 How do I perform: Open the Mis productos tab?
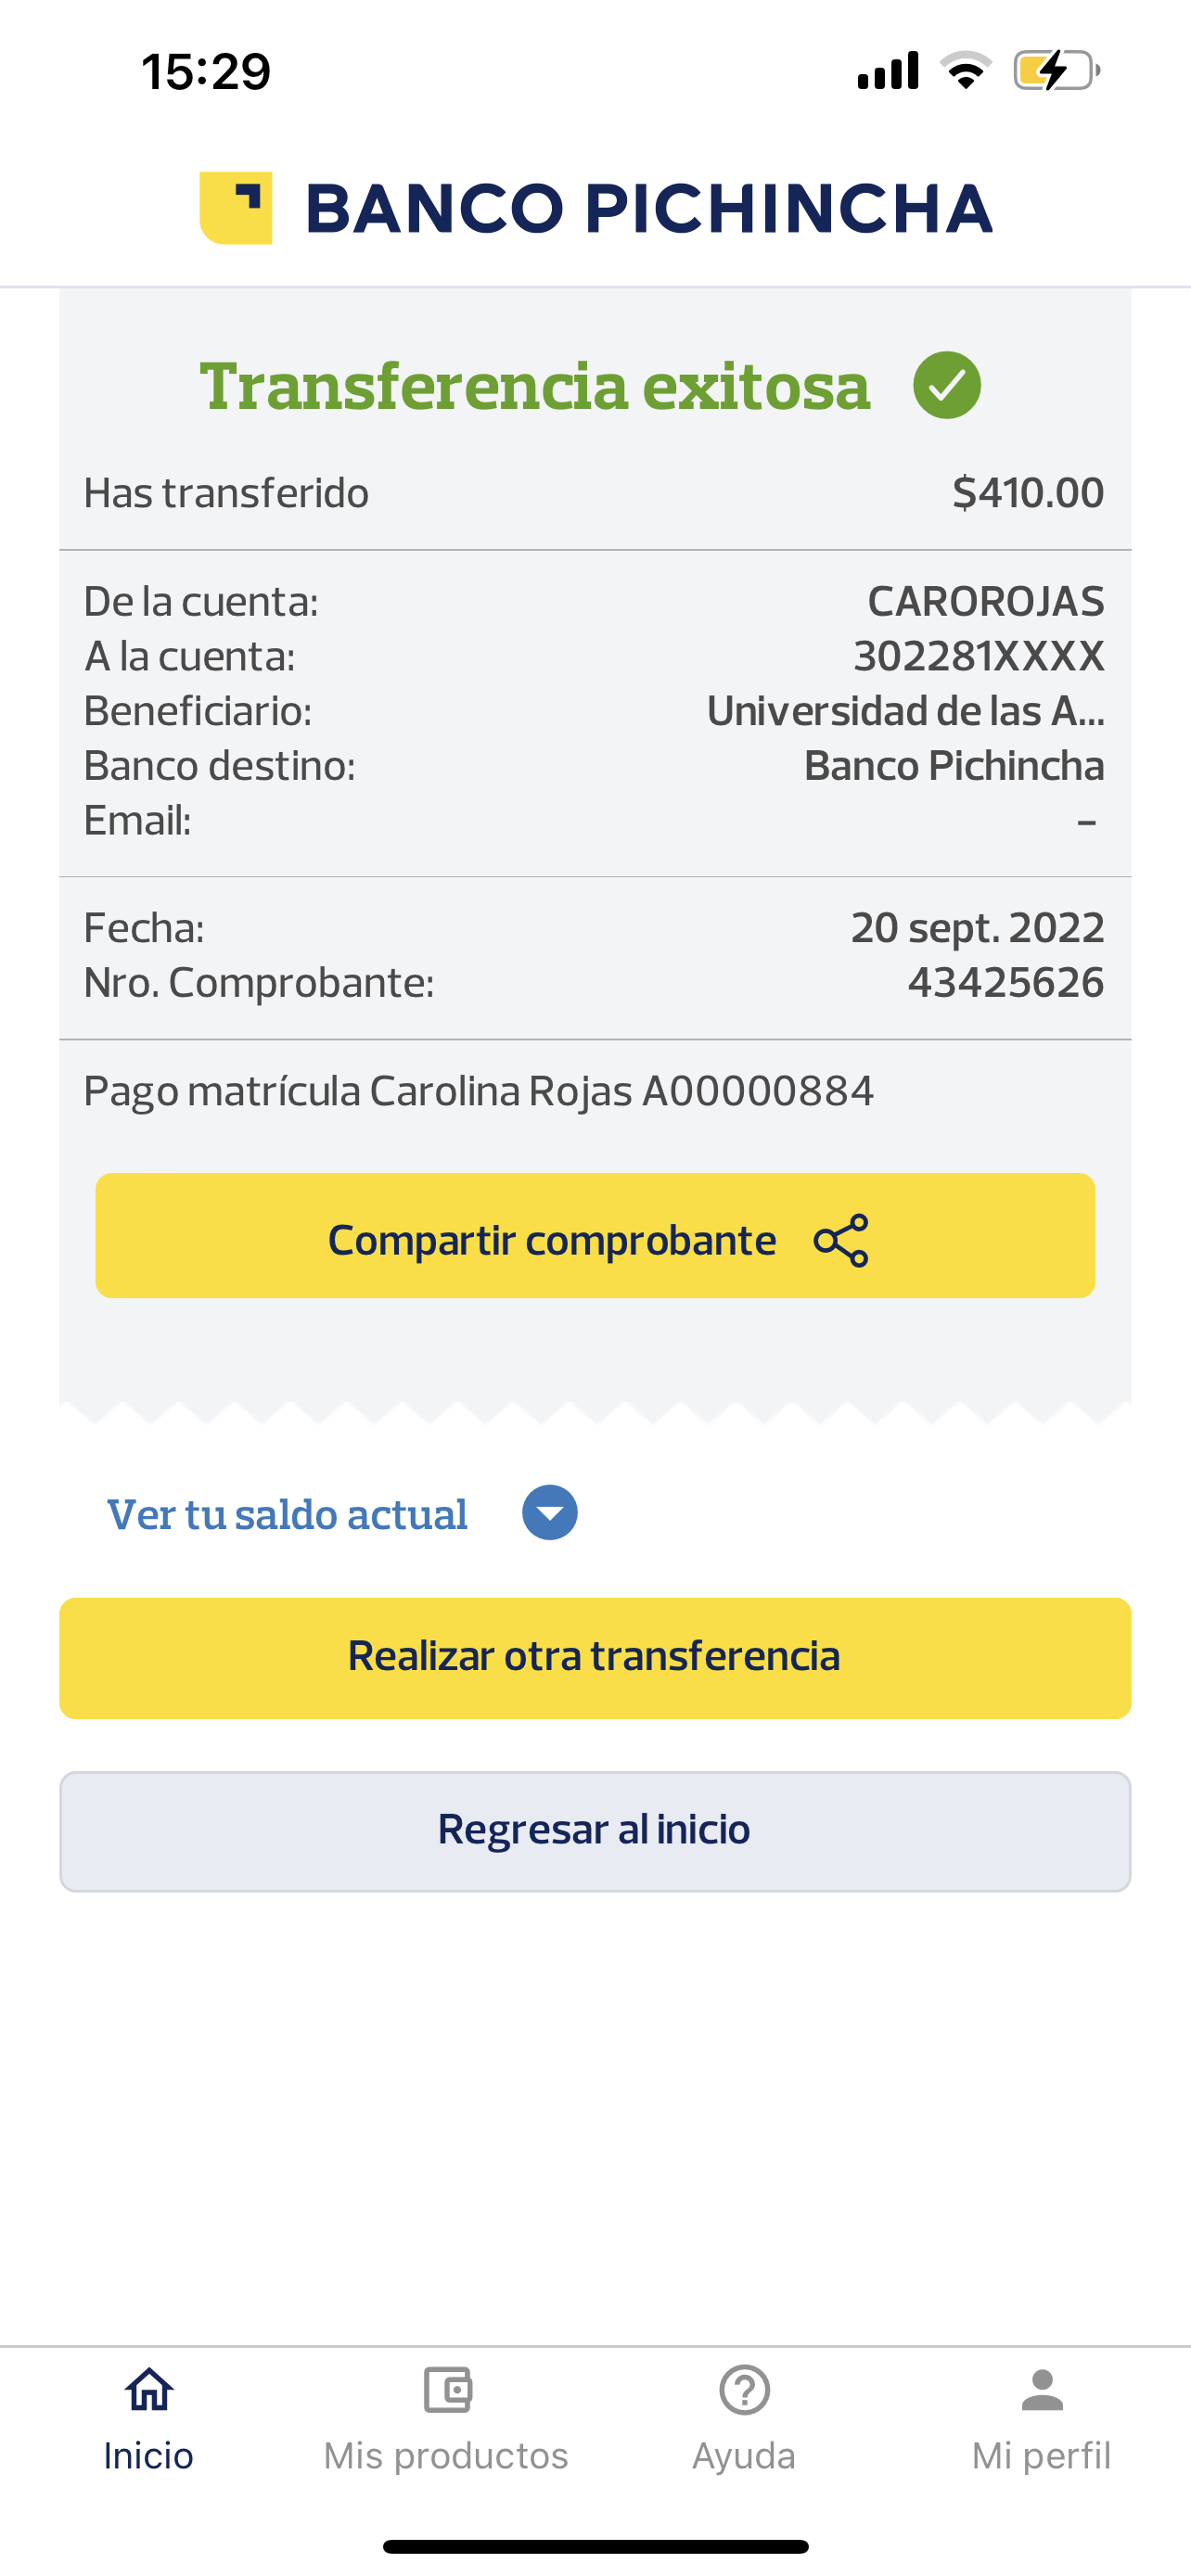[x=446, y=2455]
